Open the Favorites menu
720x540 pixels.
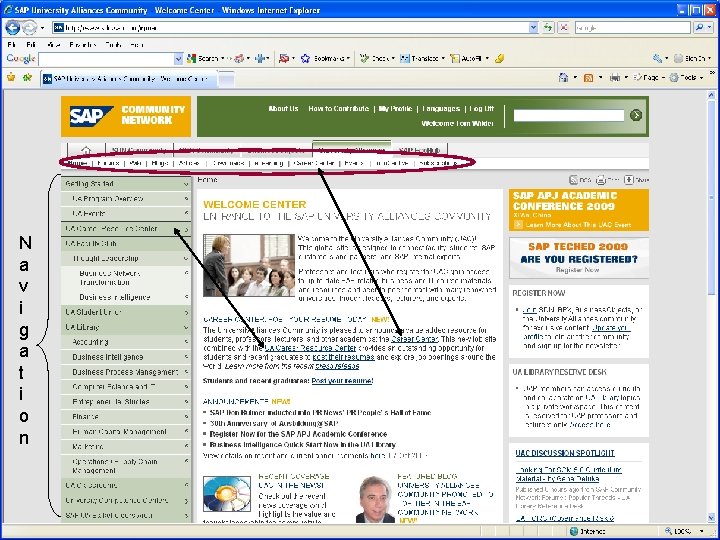coord(83,45)
